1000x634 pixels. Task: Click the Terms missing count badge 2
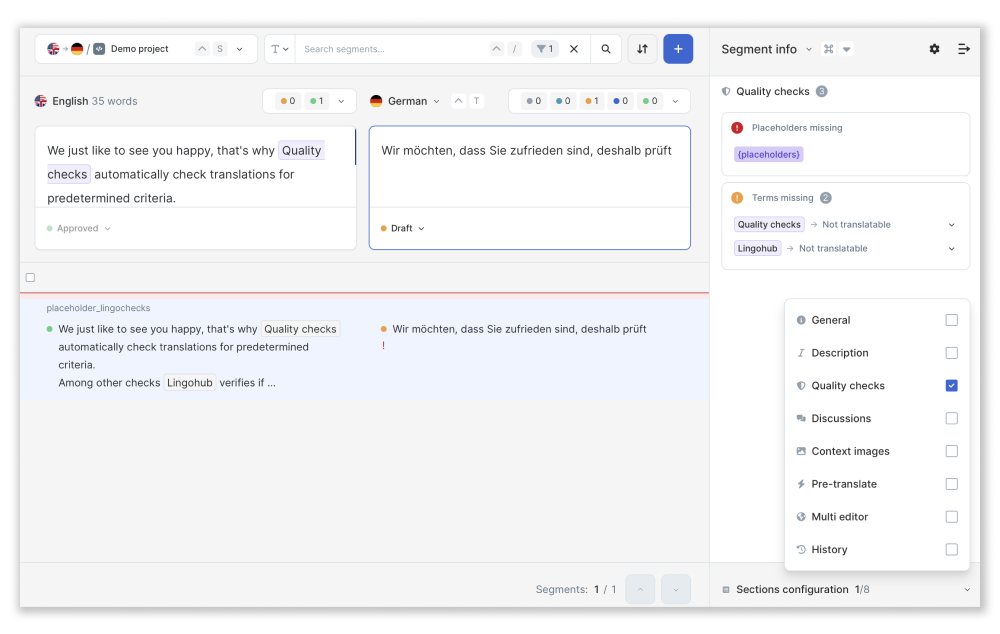pyautogui.click(x=825, y=198)
